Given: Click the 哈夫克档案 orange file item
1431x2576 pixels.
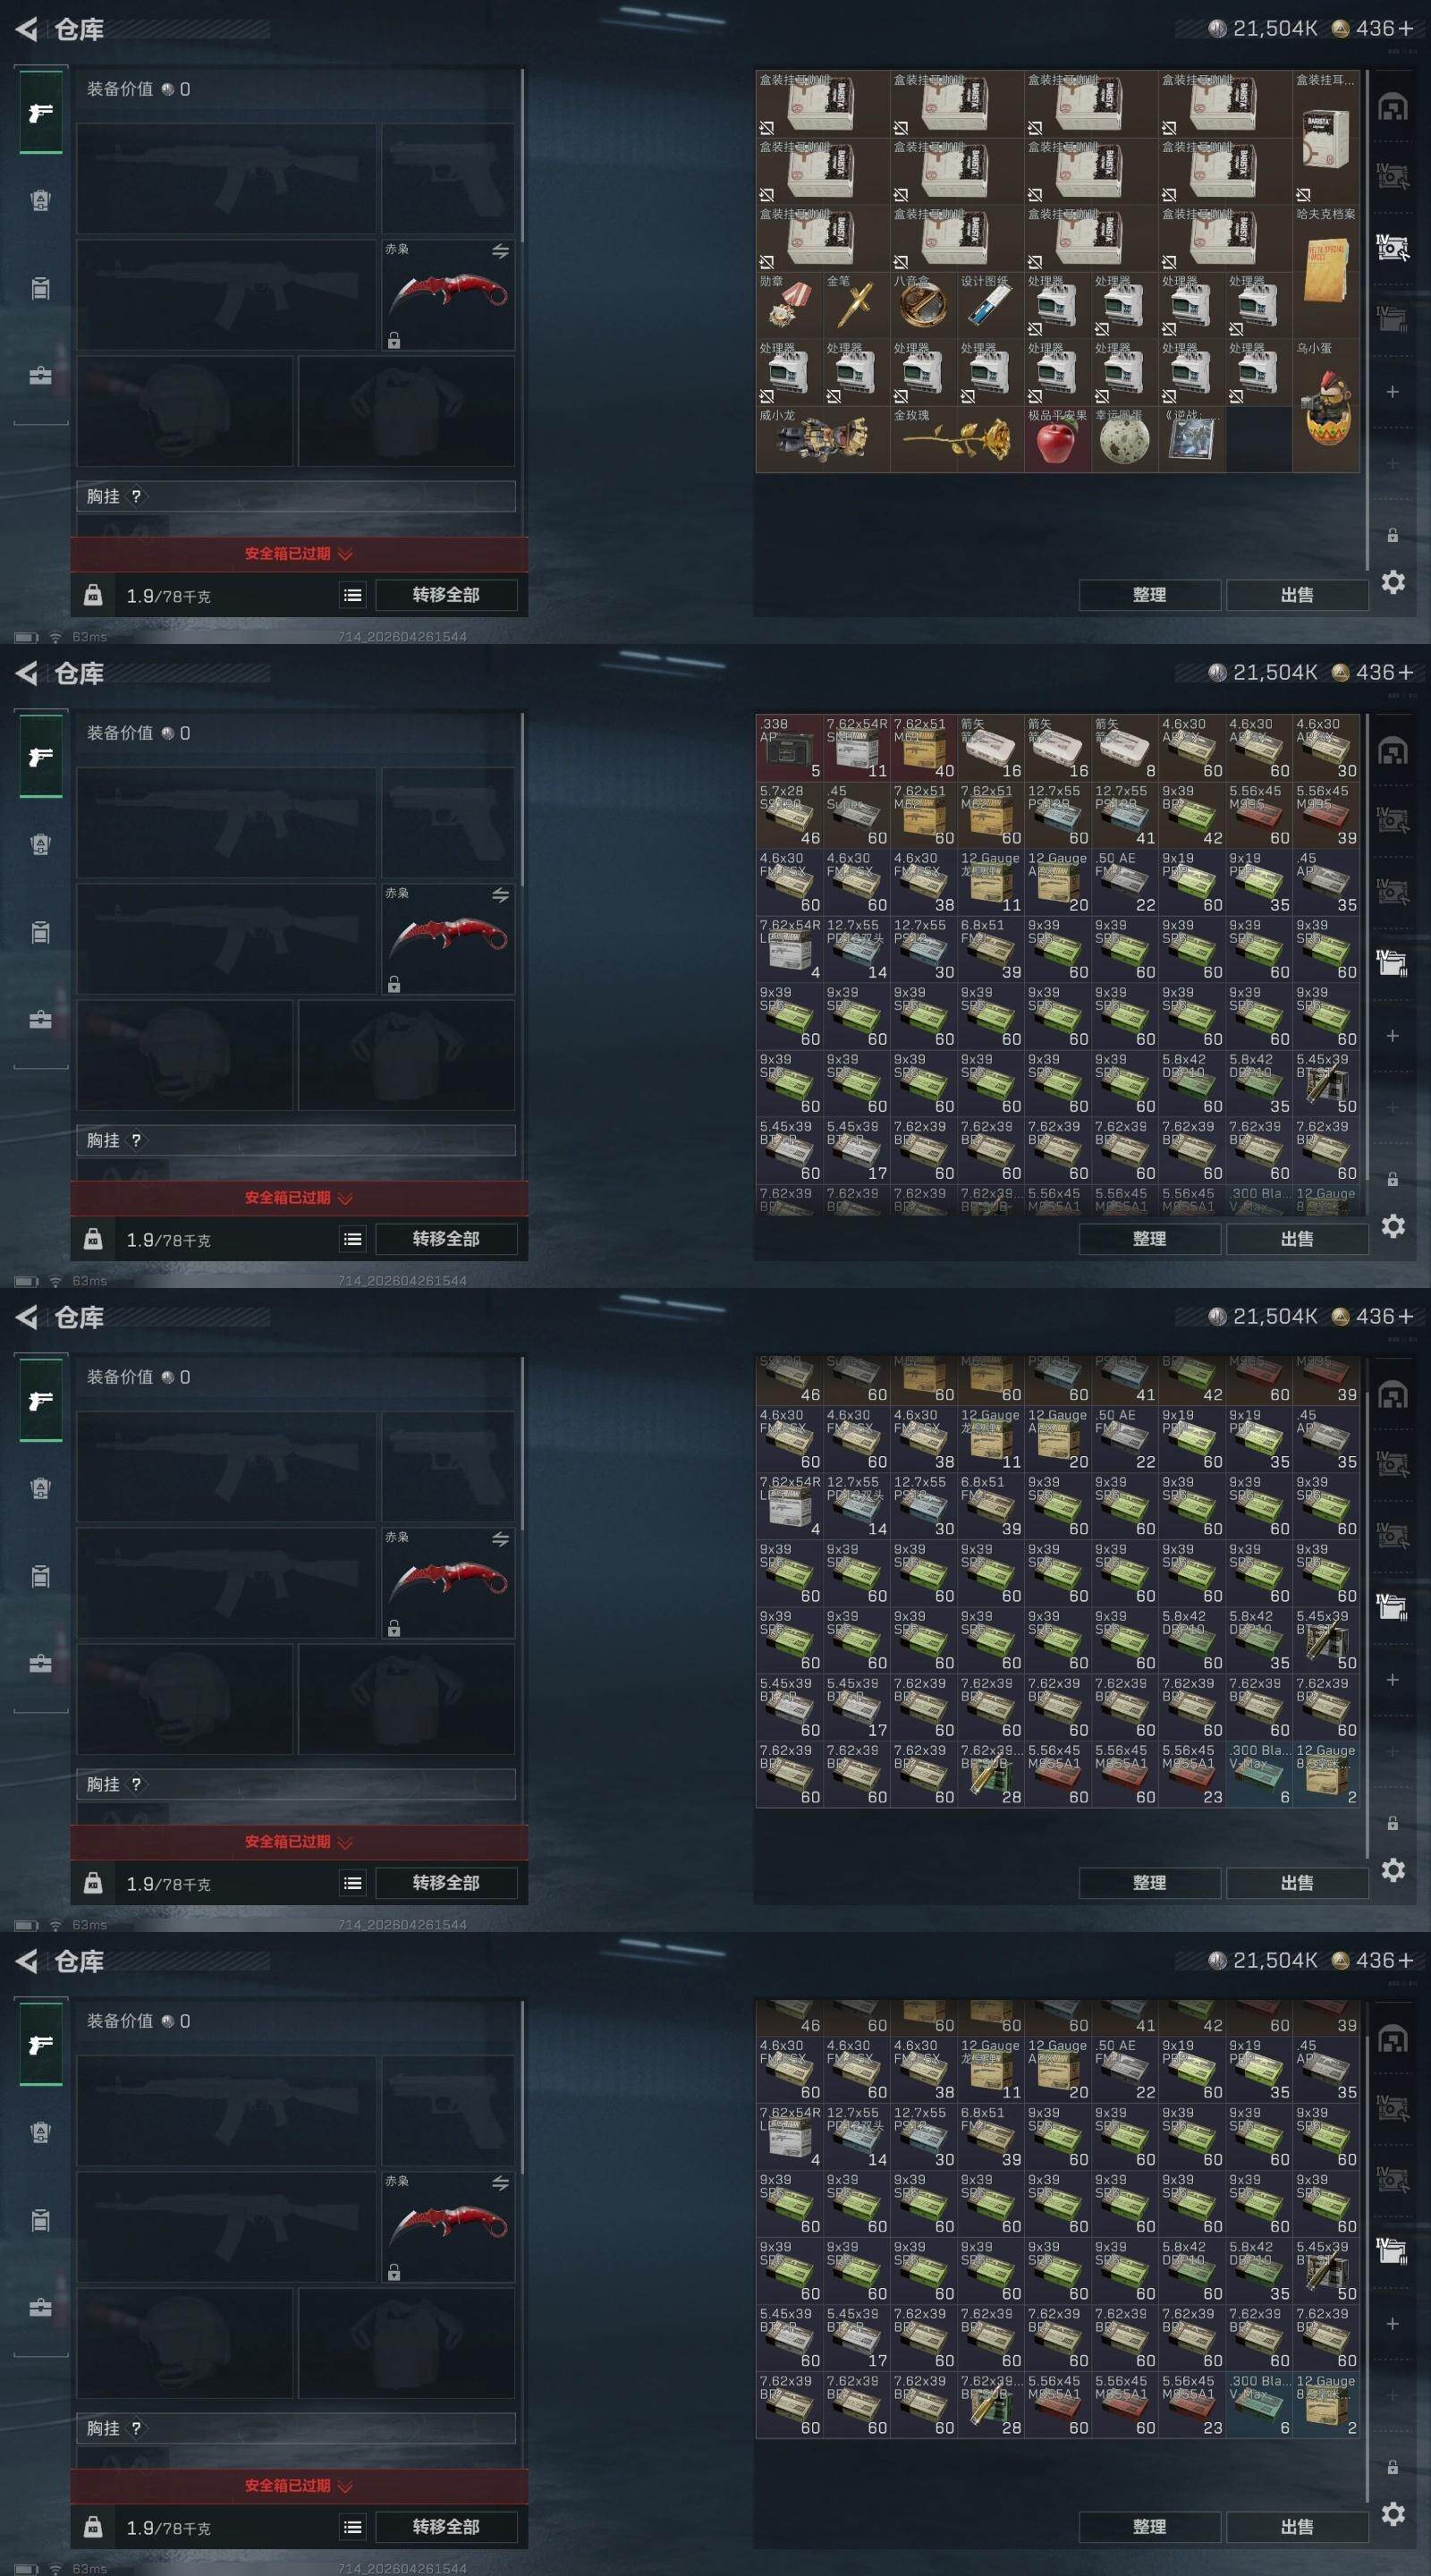Looking at the screenshot, I should tap(1326, 271).
